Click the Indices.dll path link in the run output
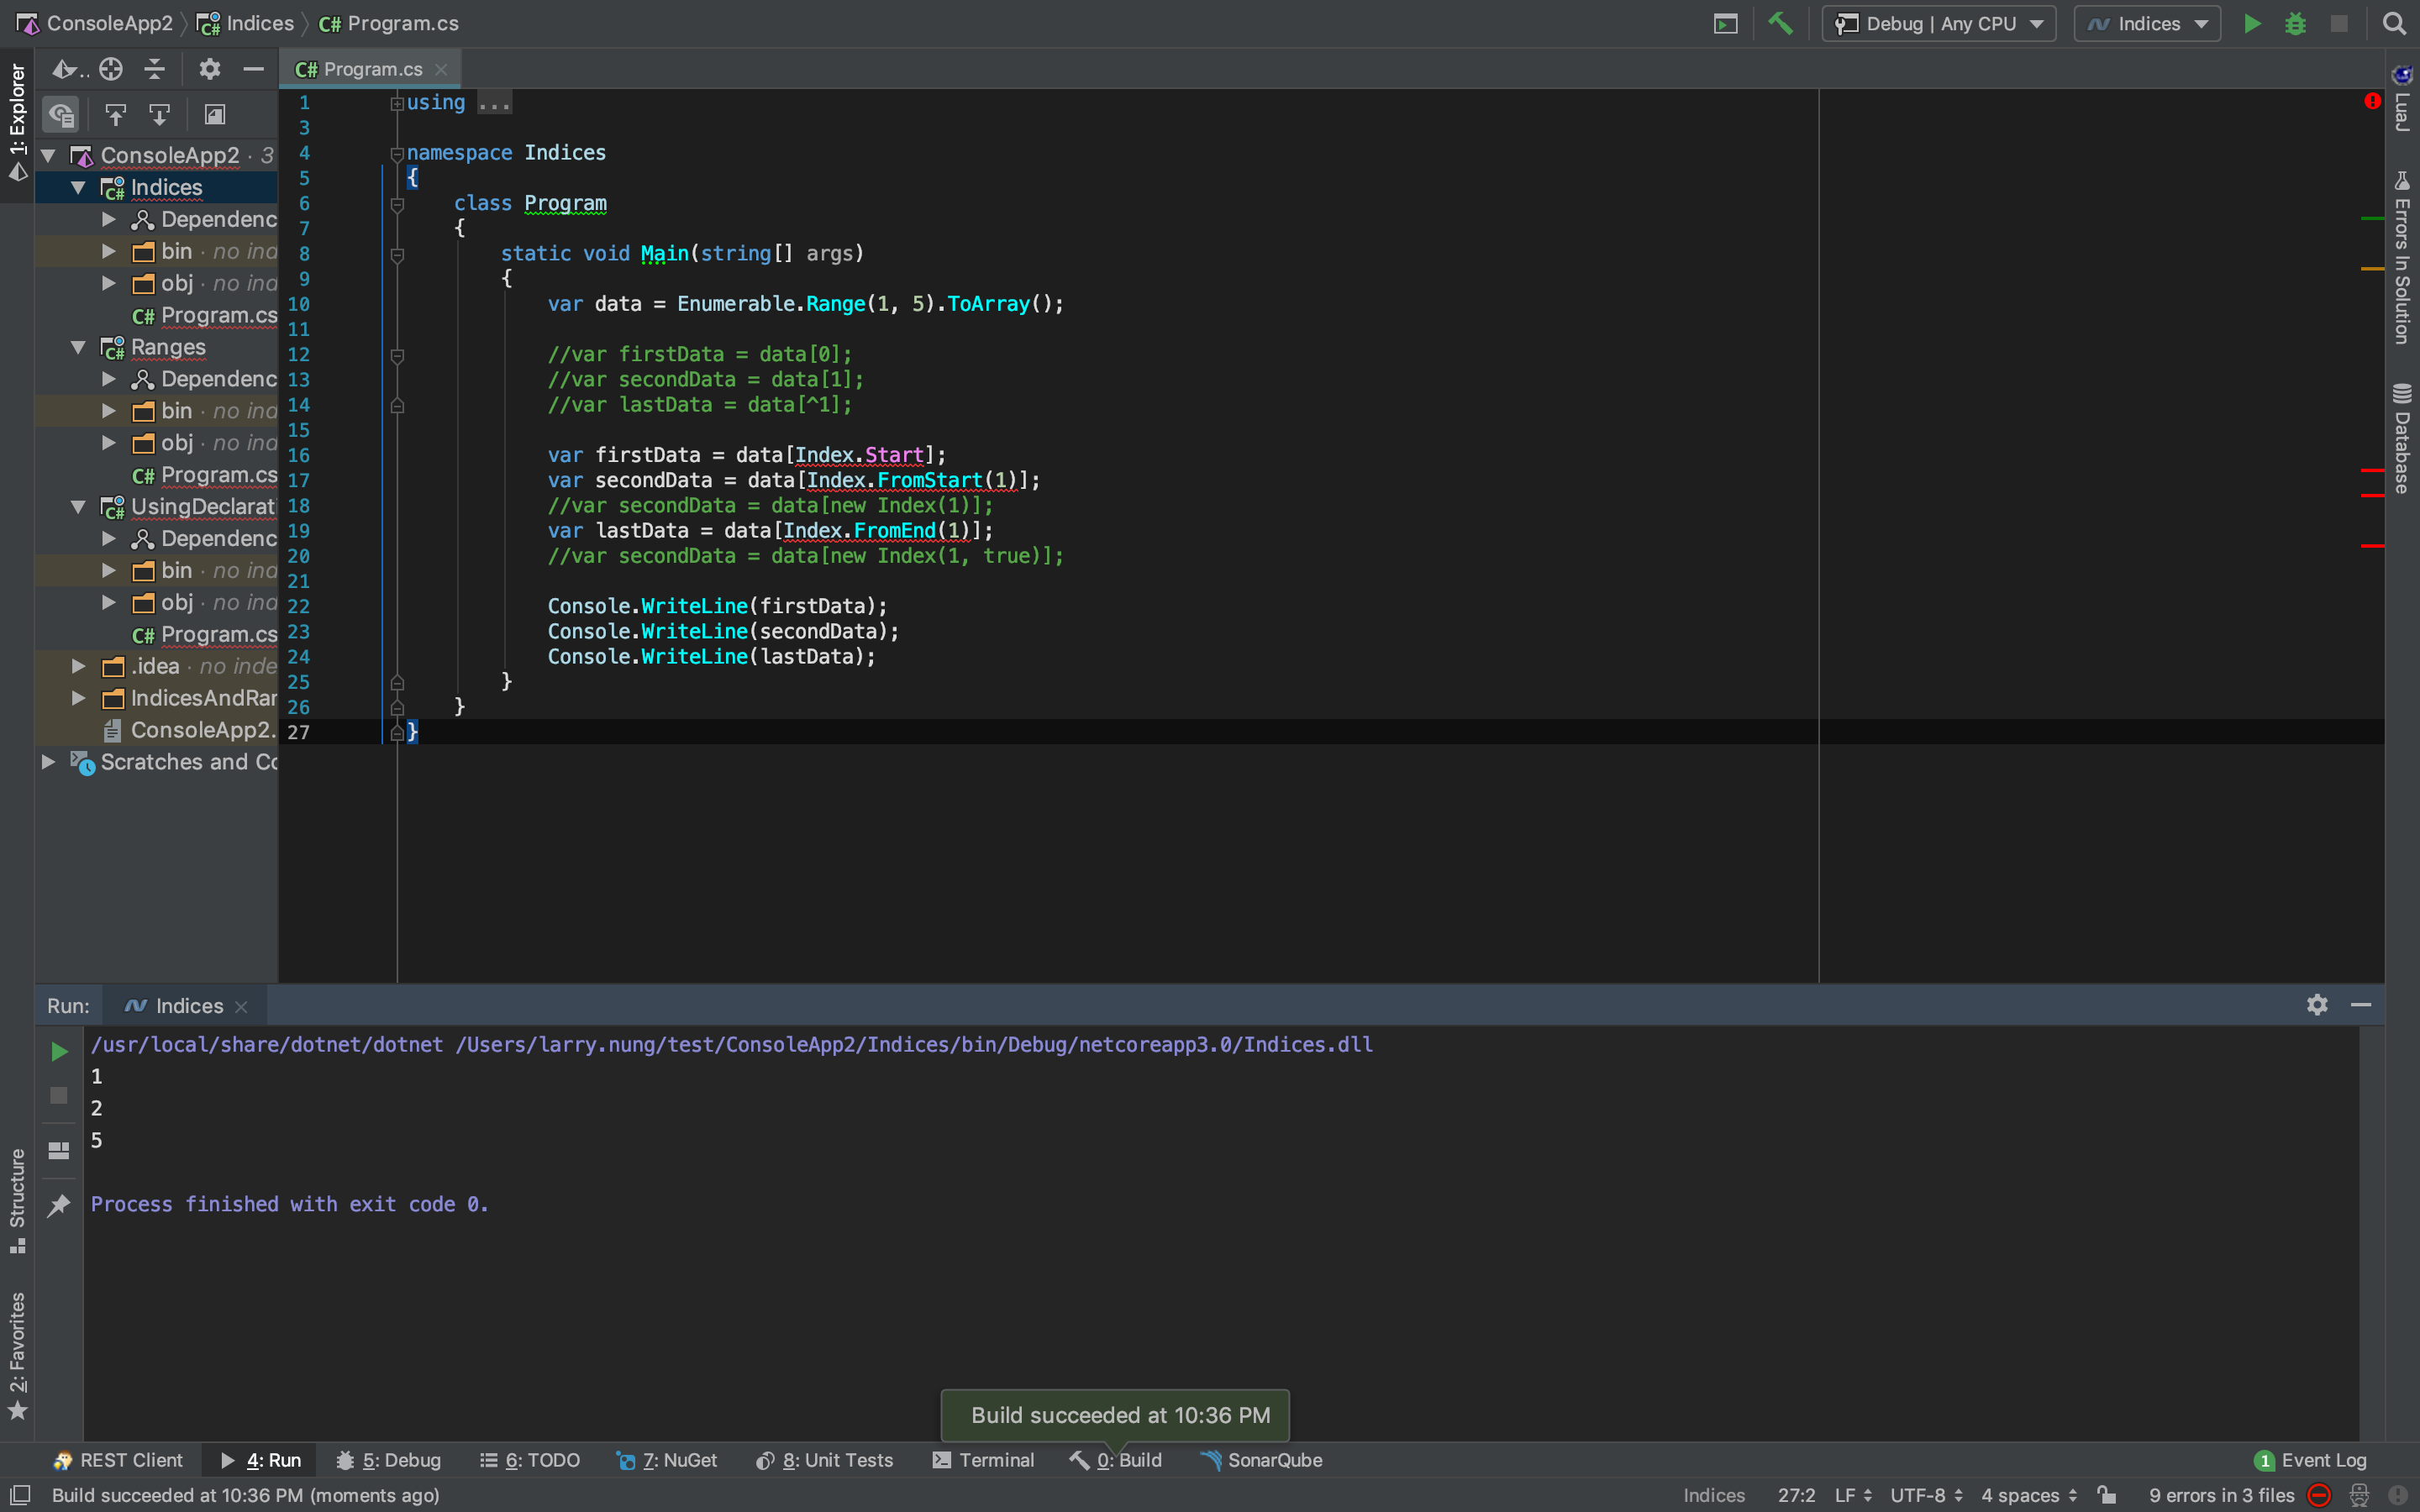The image size is (2420, 1512). click(914, 1044)
